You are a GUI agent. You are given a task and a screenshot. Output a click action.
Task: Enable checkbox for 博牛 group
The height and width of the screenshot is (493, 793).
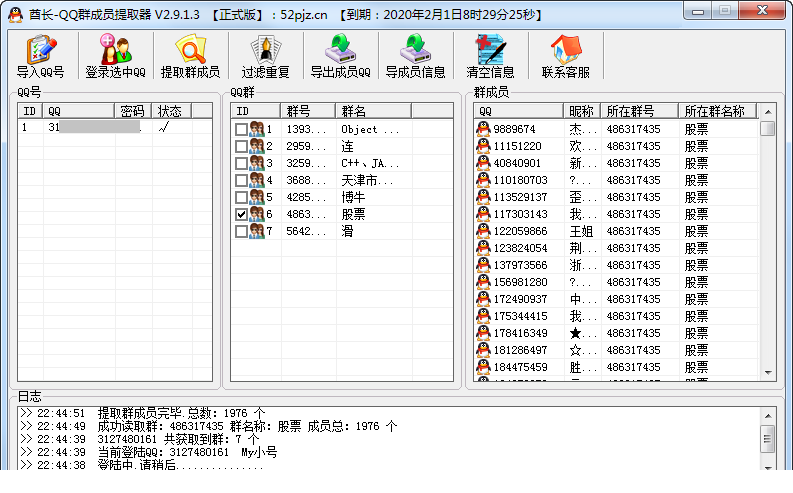coord(241,197)
